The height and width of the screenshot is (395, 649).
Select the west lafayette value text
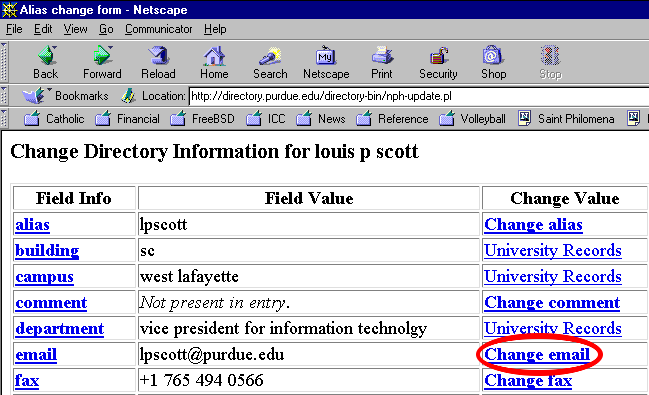[189, 277]
